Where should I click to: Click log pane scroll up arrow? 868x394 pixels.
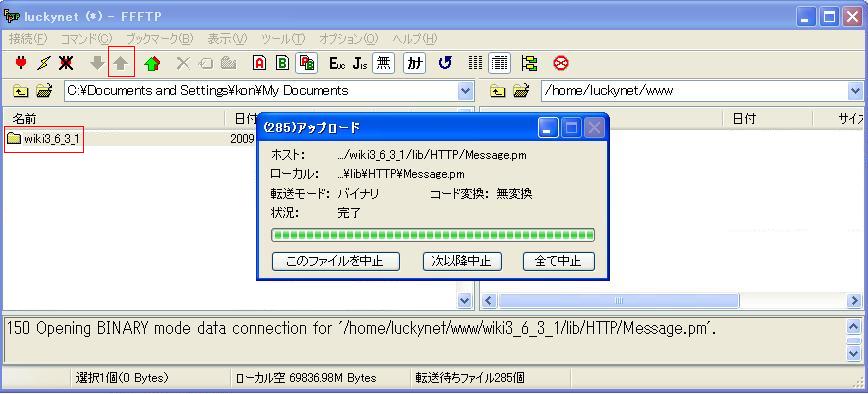pos(854,326)
